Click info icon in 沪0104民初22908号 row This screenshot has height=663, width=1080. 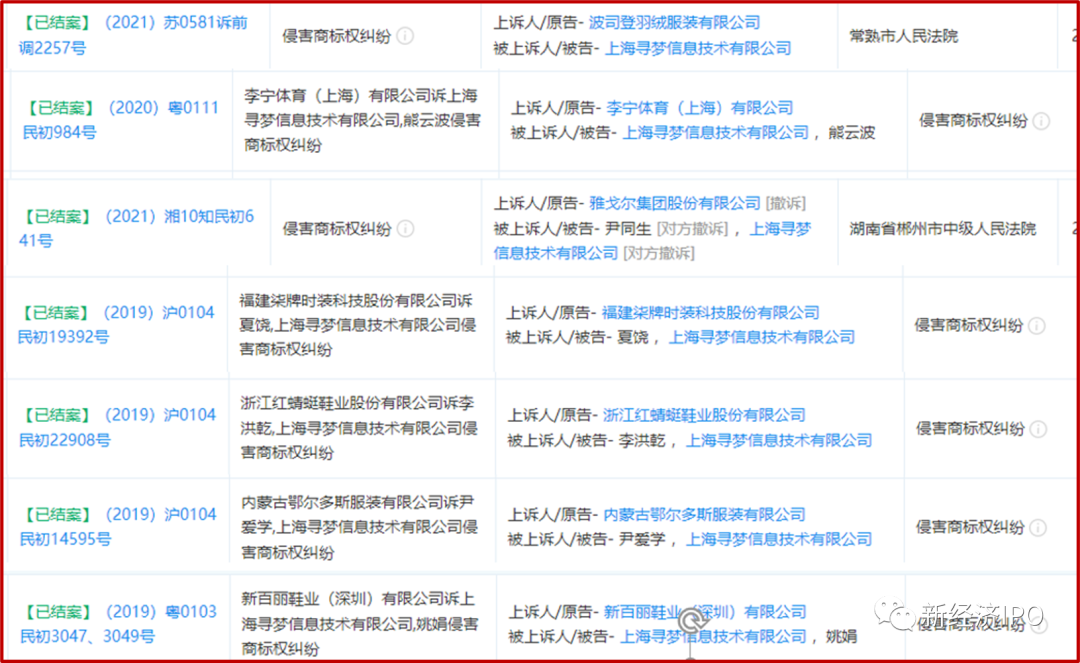point(1038,429)
